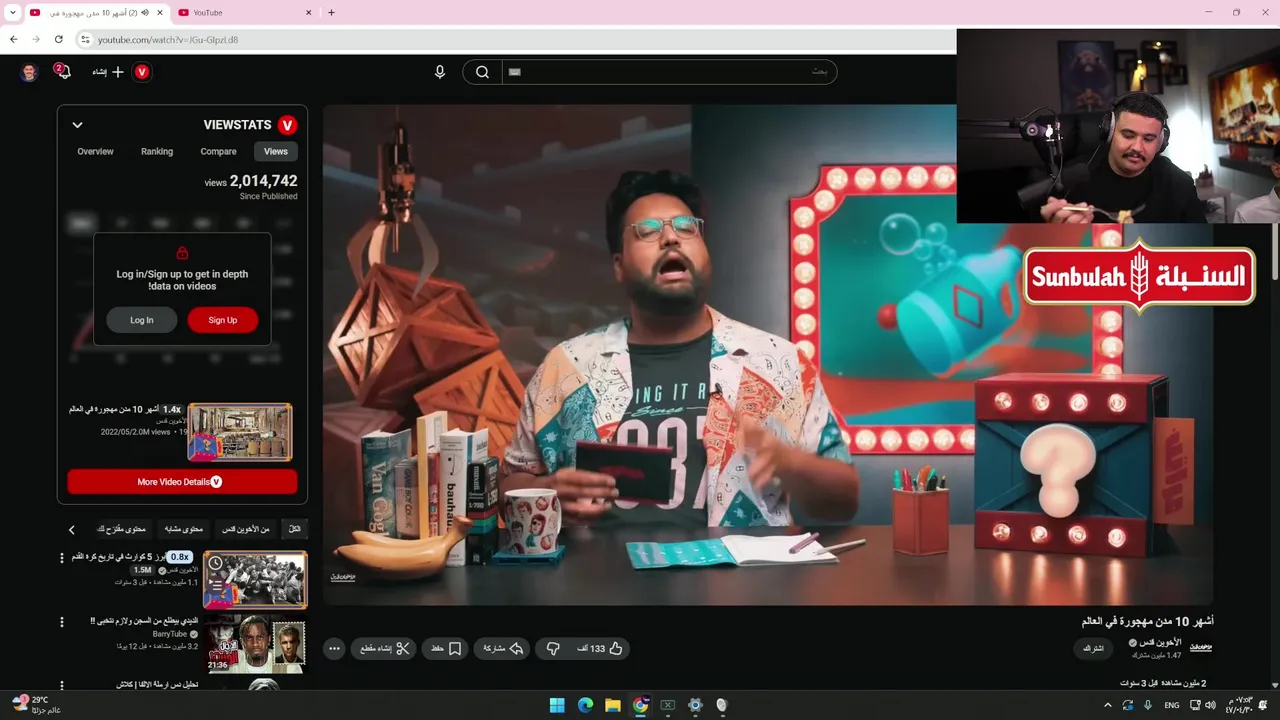This screenshot has width=1280, height=720.
Task: Open options for BarryTube Diddy video
Action: click(62, 622)
